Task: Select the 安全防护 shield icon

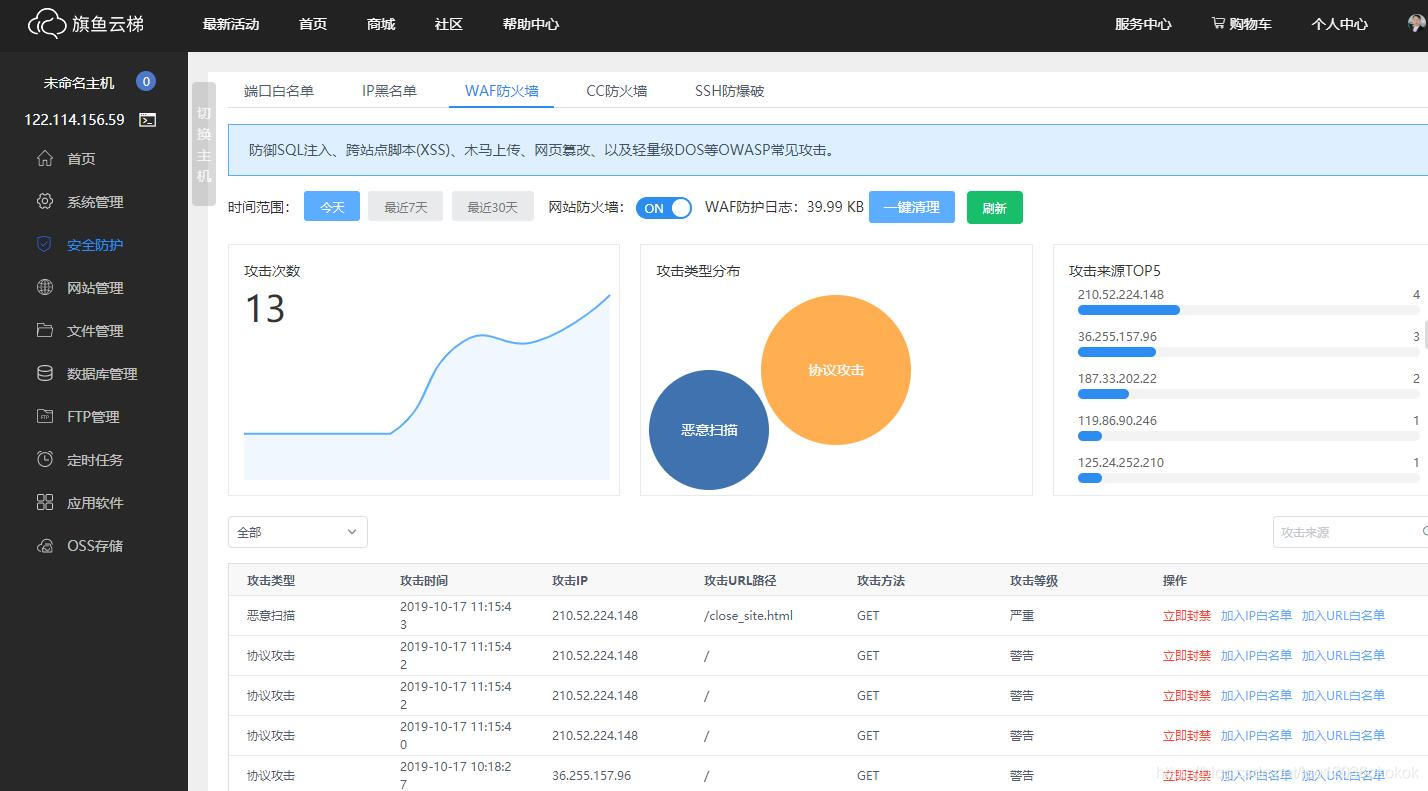Action: [x=45, y=244]
